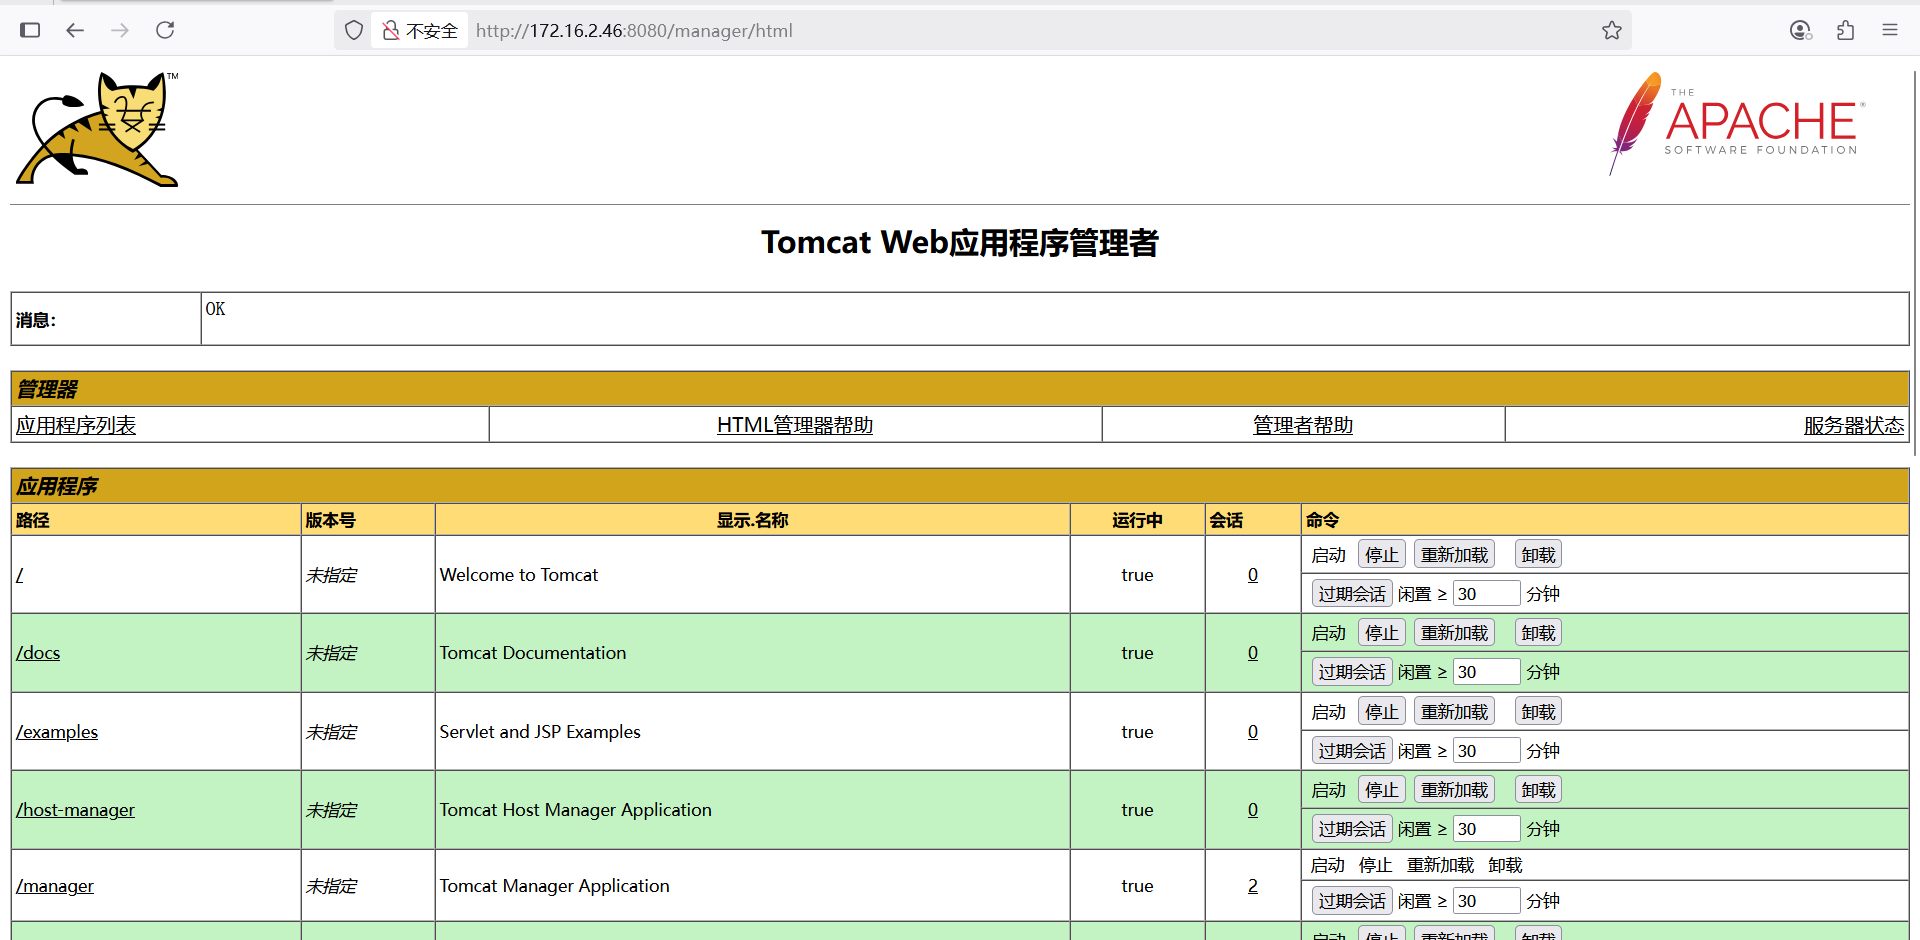Select 'Tomcat Host Manager Application' text
This screenshot has width=1920, height=940.
pyautogui.click(x=576, y=810)
